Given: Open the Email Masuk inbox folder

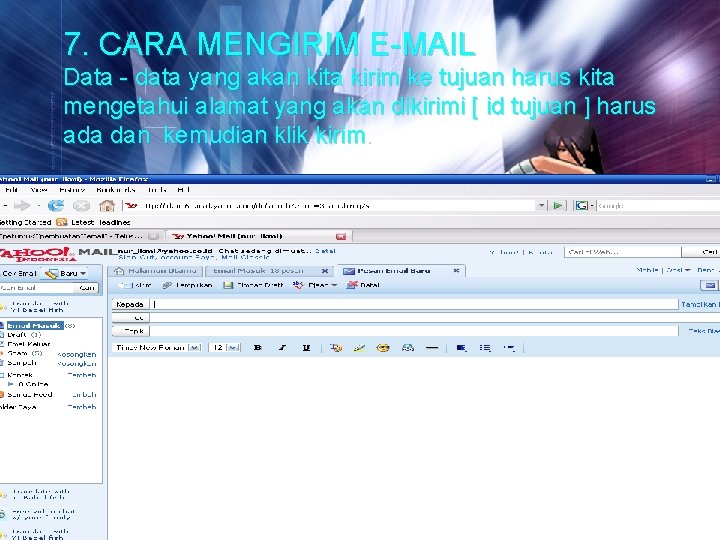Looking at the screenshot, I should pyautogui.click(x=34, y=326).
